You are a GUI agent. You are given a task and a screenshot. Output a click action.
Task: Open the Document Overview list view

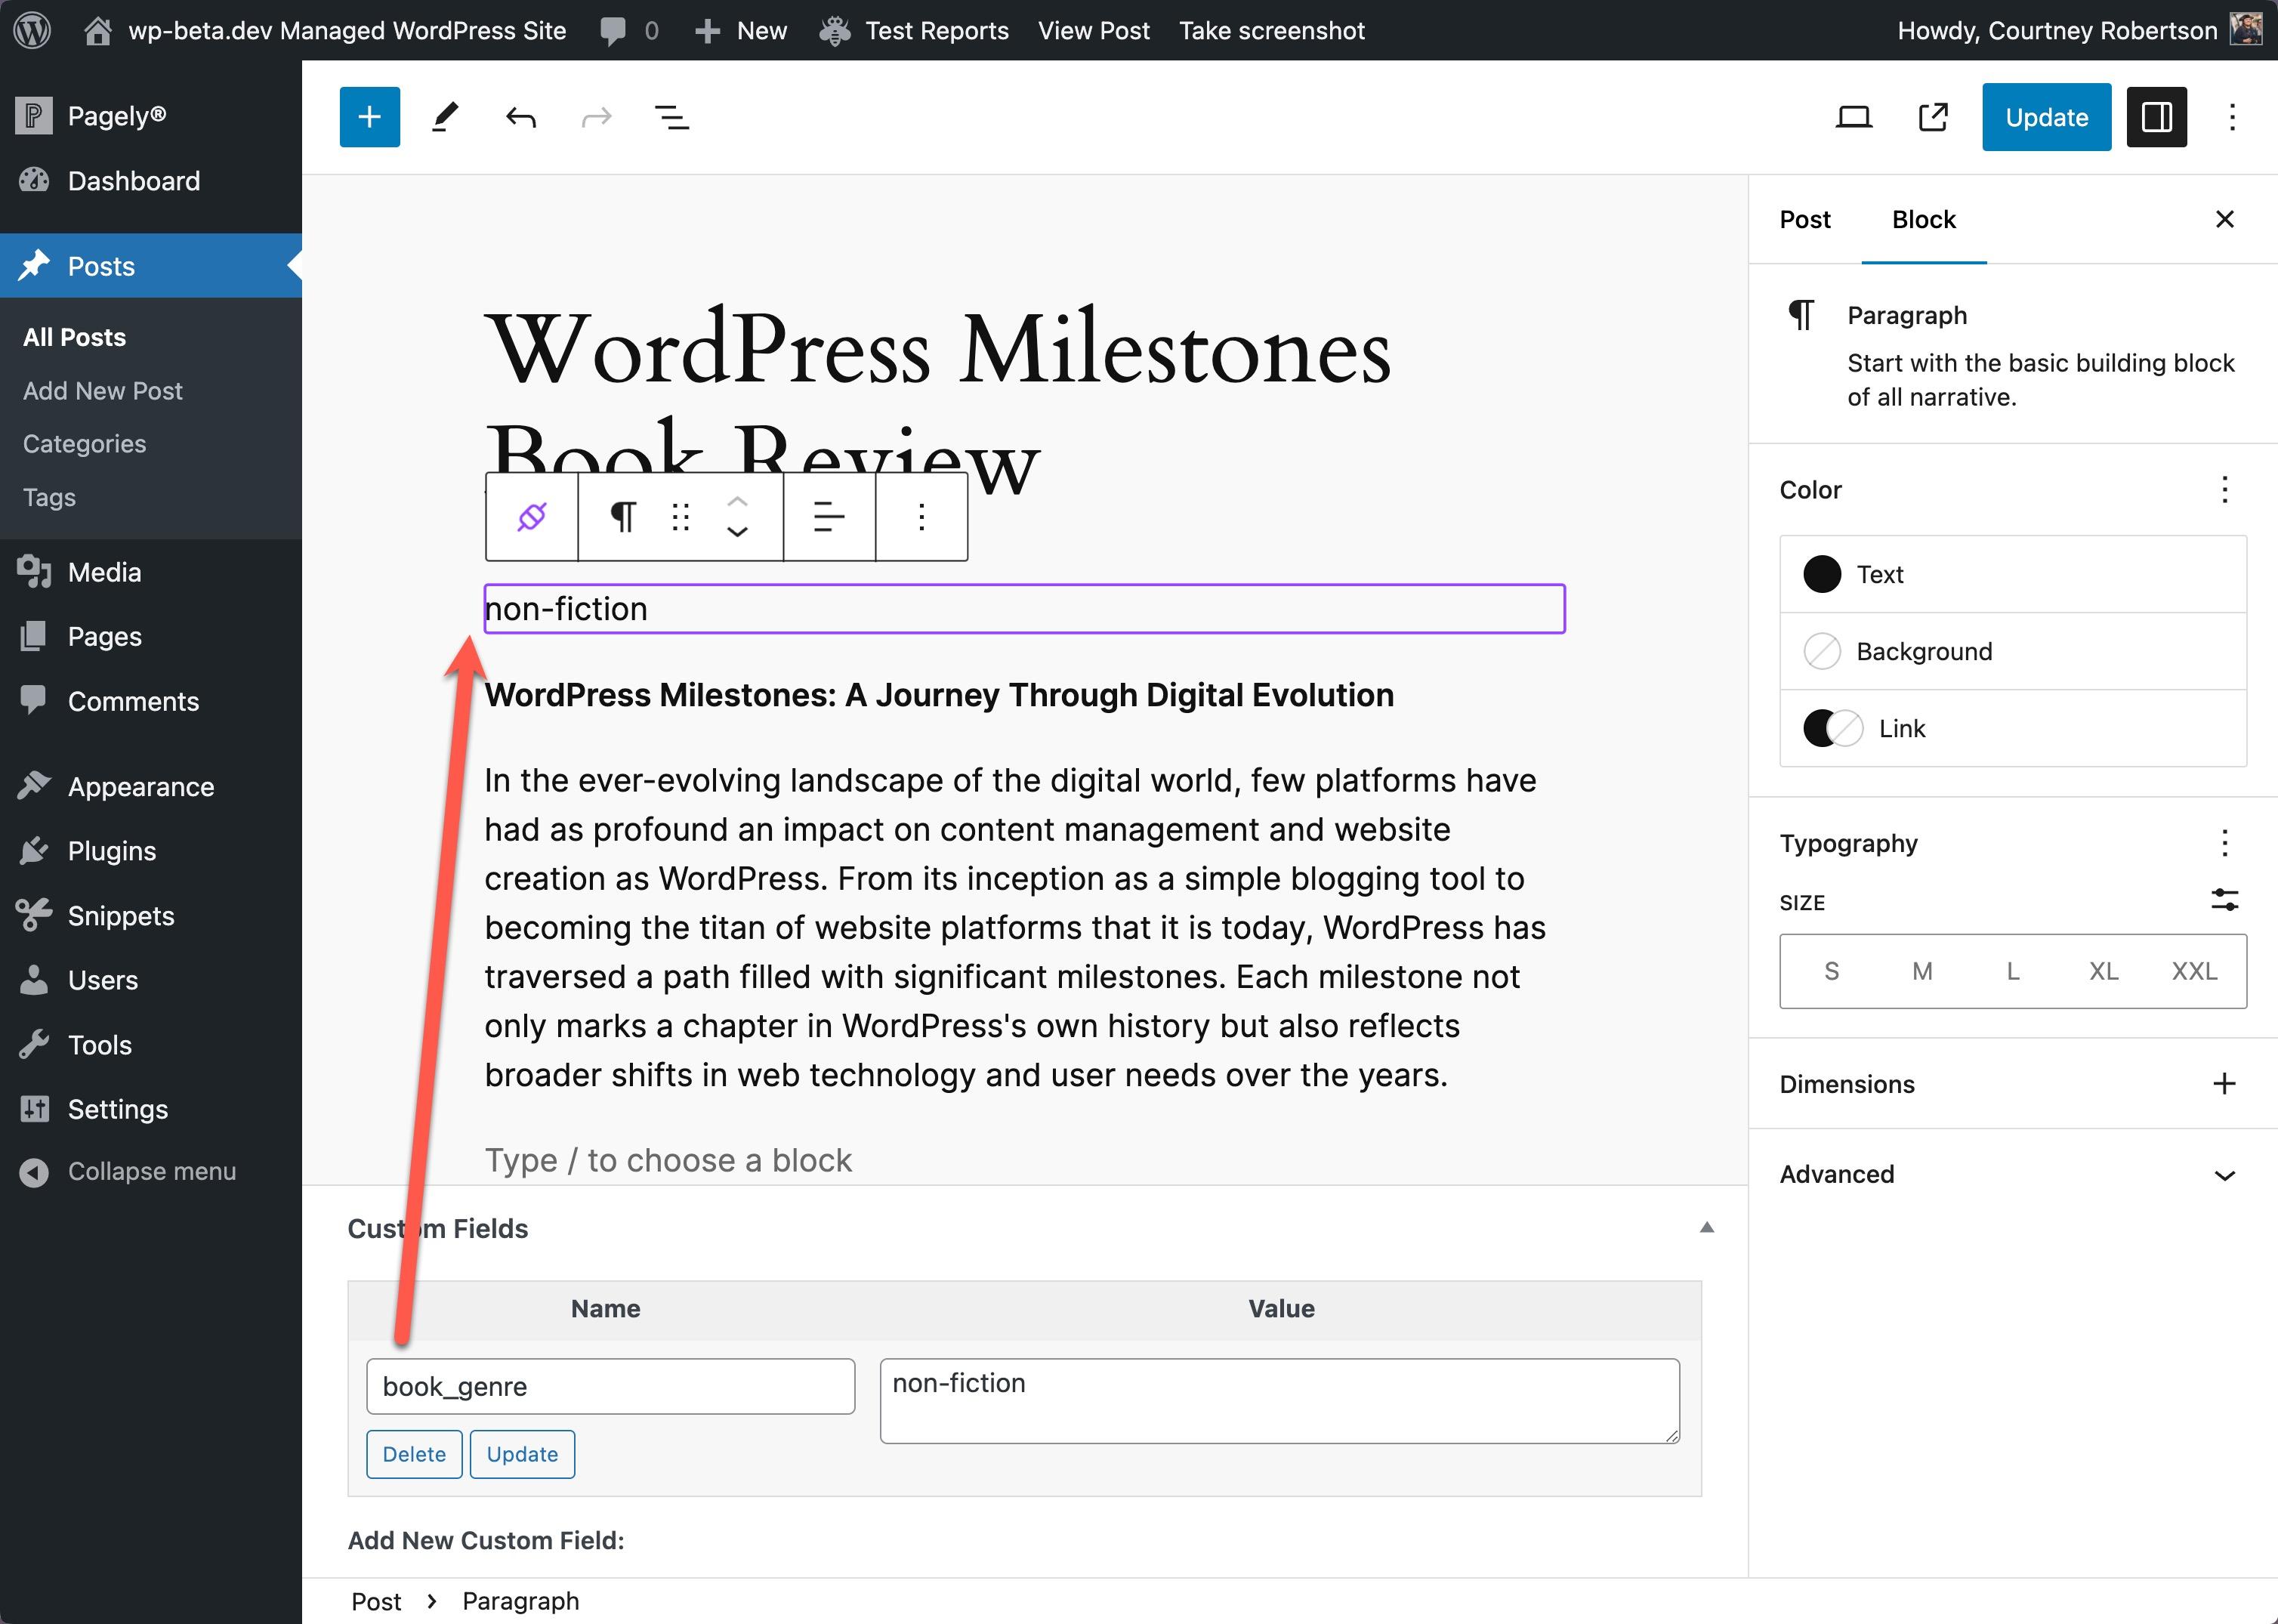(671, 117)
